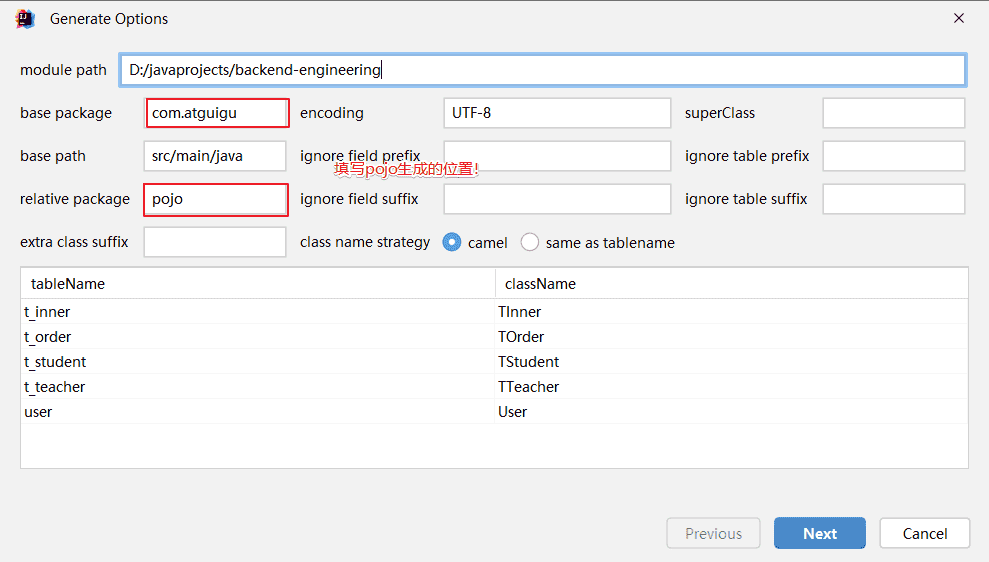The image size is (989, 562).
Task: Click the base package field
Action: tap(217, 113)
